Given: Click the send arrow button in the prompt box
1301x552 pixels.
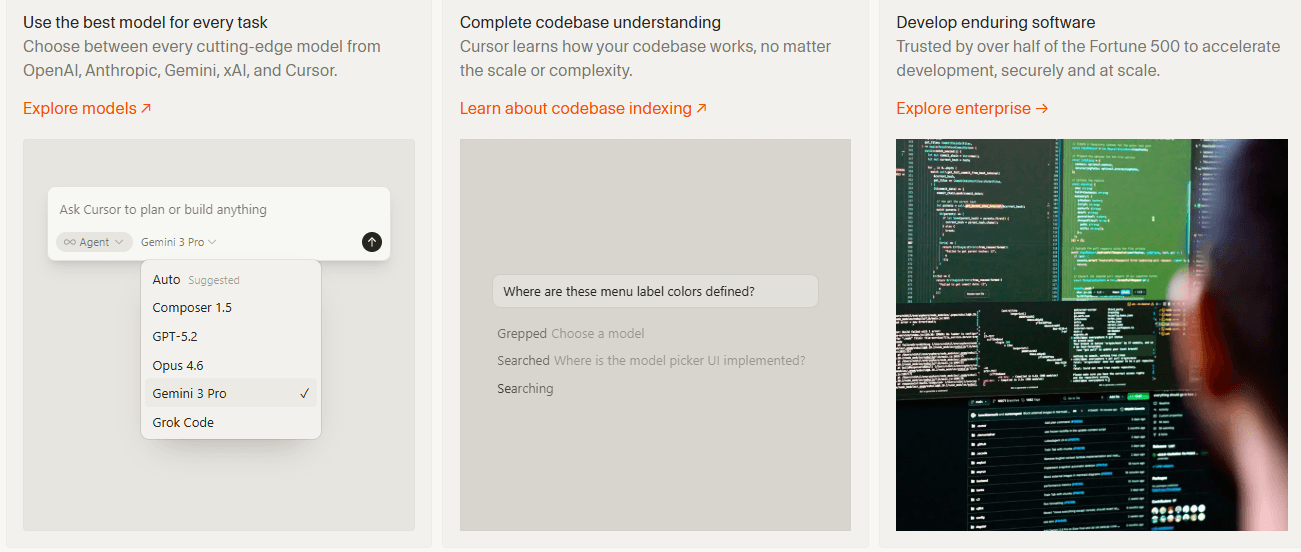Looking at the screenshot, I should [372, 242].
